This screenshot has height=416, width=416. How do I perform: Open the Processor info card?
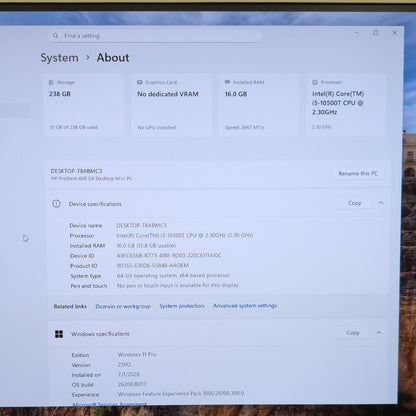coord(346,105)
